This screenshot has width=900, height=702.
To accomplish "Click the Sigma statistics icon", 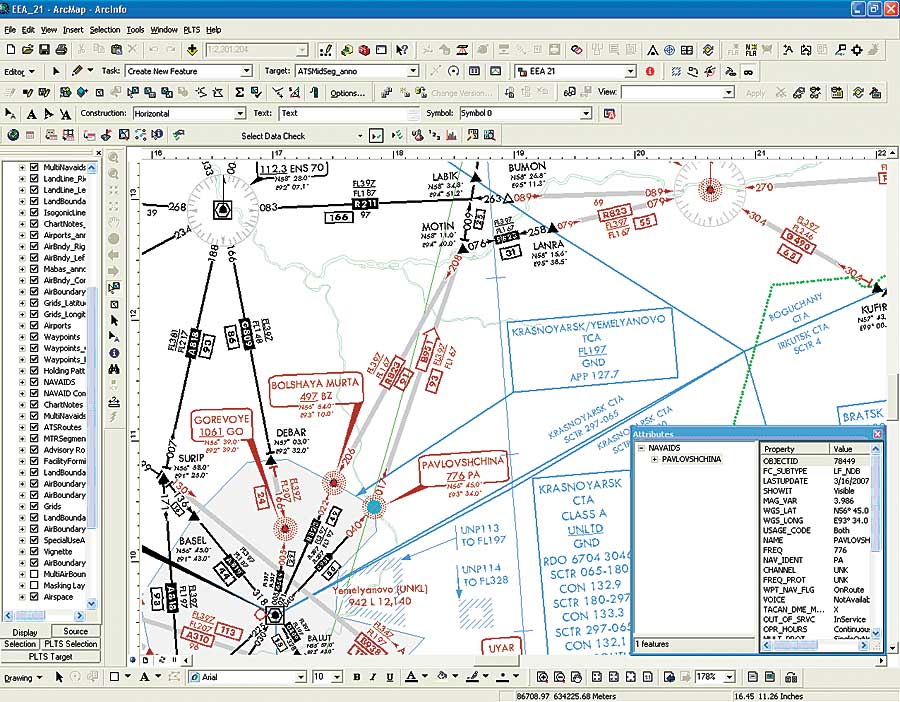I will click(239, 93).
